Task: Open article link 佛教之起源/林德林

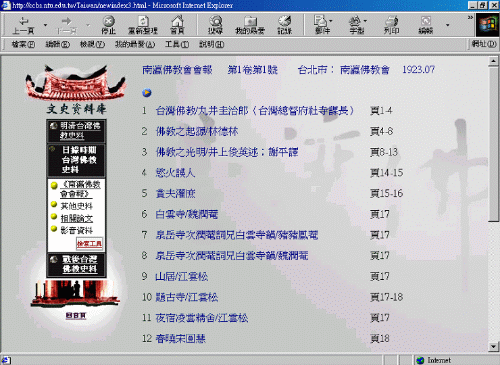Action: coord(197,131)
